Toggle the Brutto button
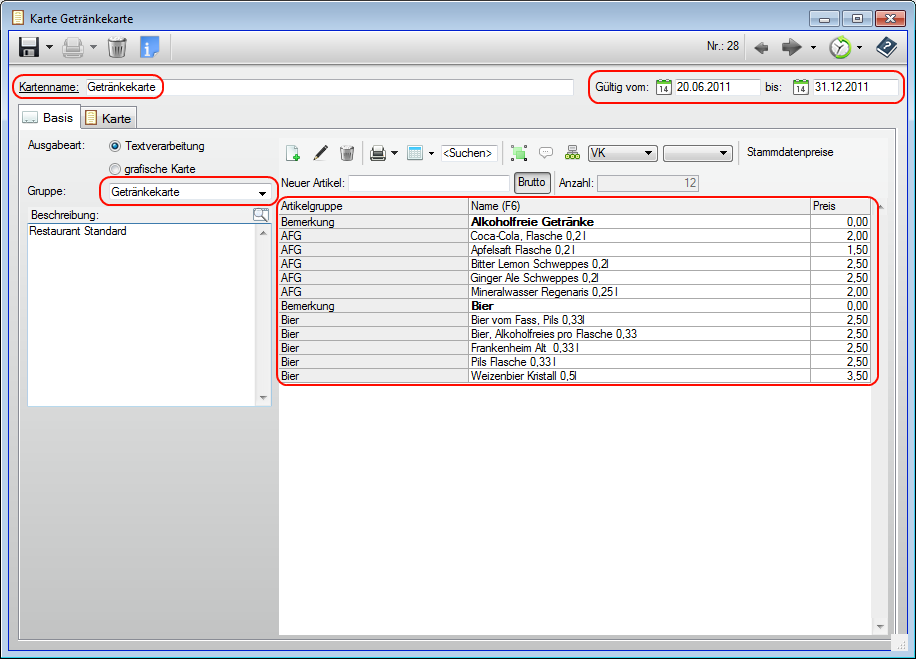The width and height of the screenshot is (916, 659). coord(531,183)
